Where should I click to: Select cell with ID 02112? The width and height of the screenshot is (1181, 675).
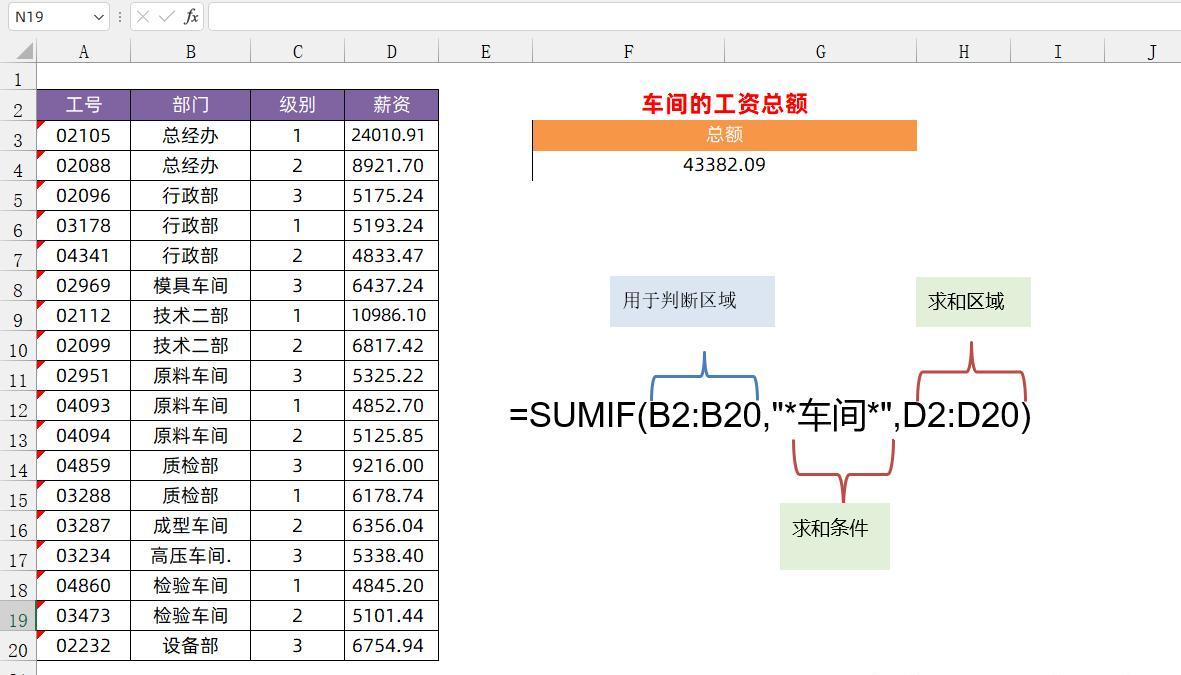point(84,316)
